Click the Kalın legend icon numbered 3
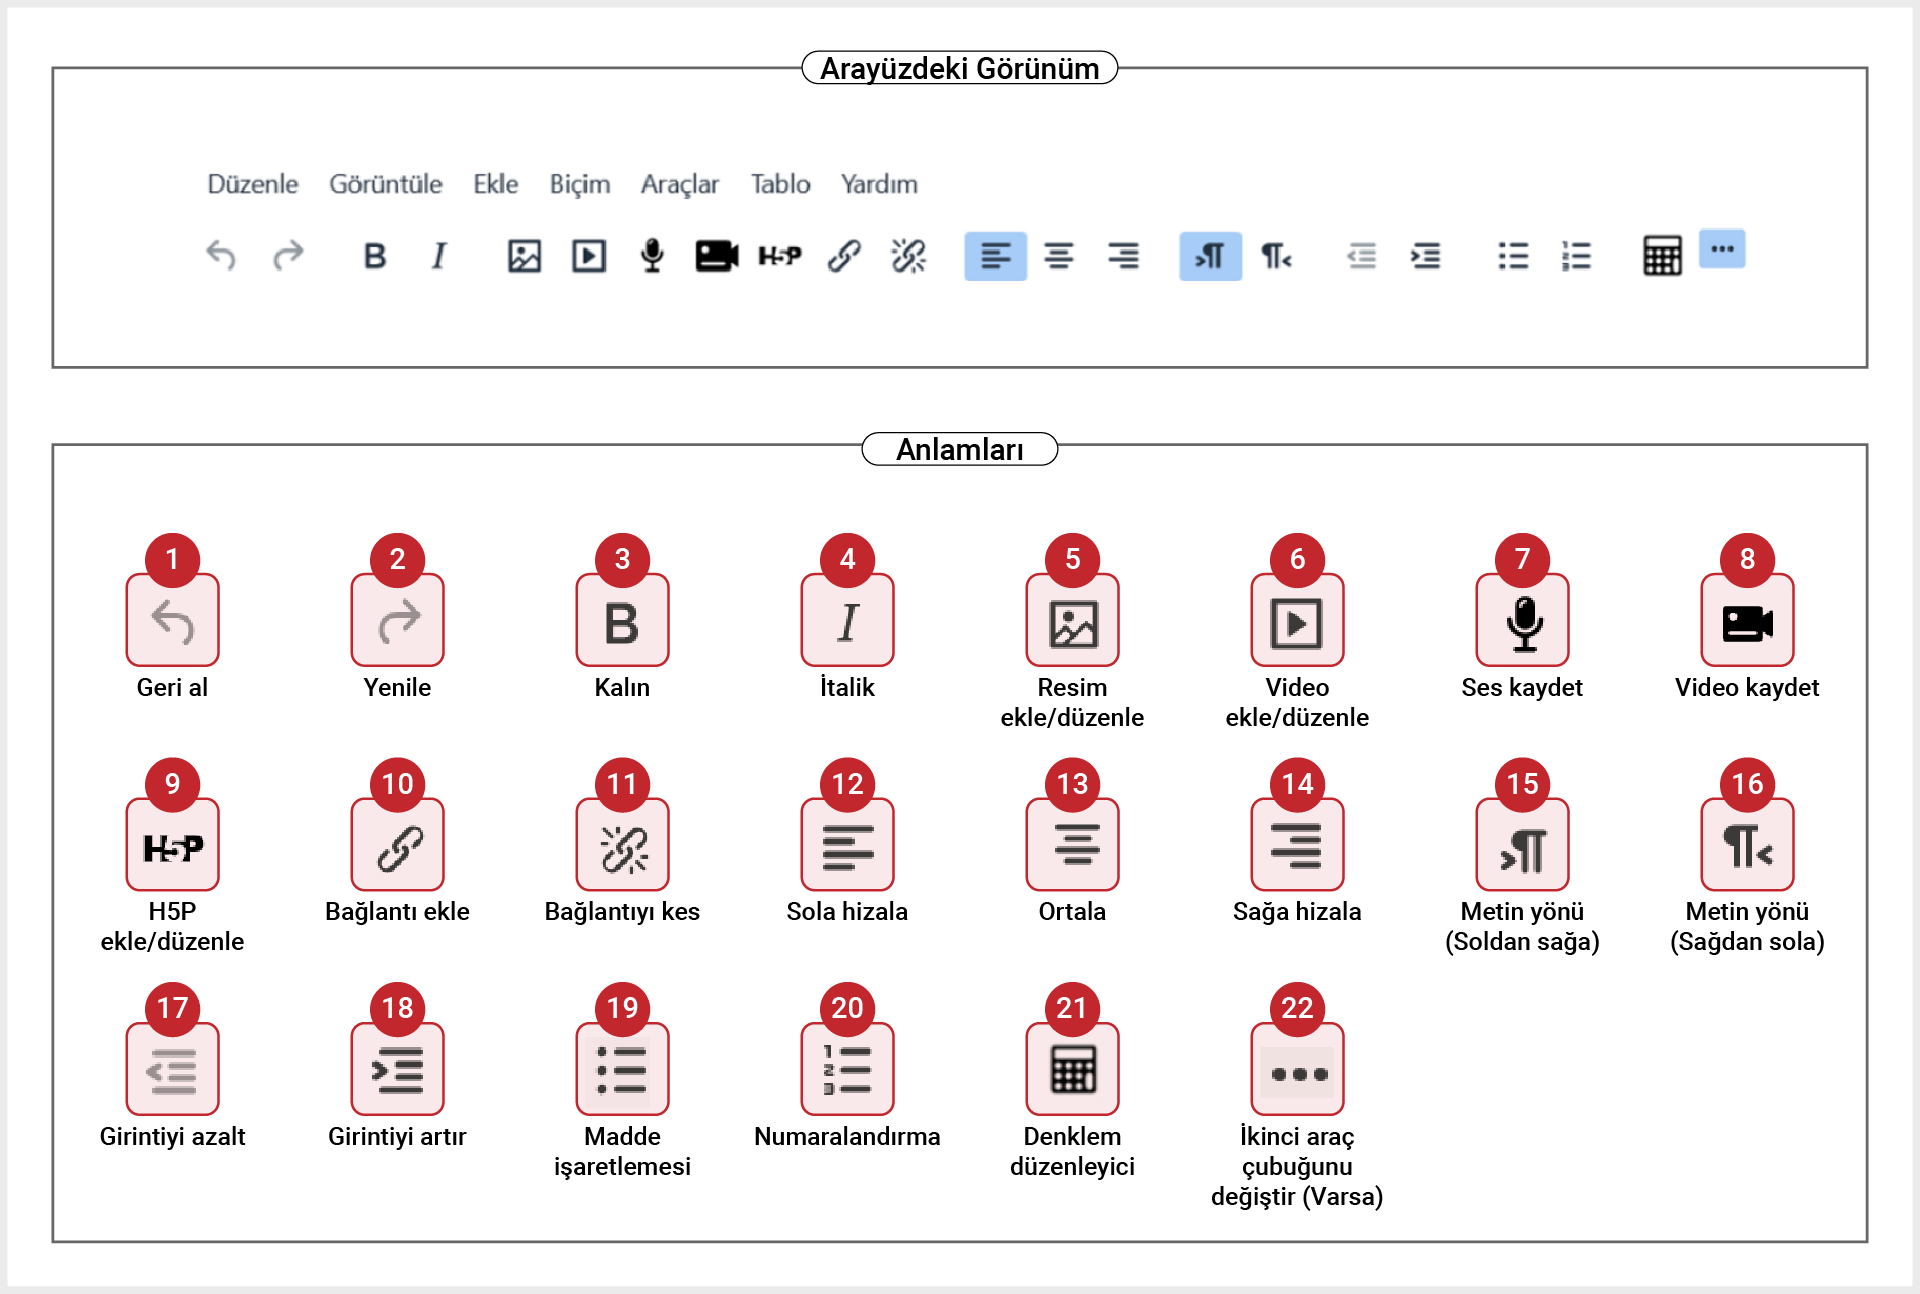This screenshot has height=1294, width=1920. pyautogui.click(x=622, y=620)
